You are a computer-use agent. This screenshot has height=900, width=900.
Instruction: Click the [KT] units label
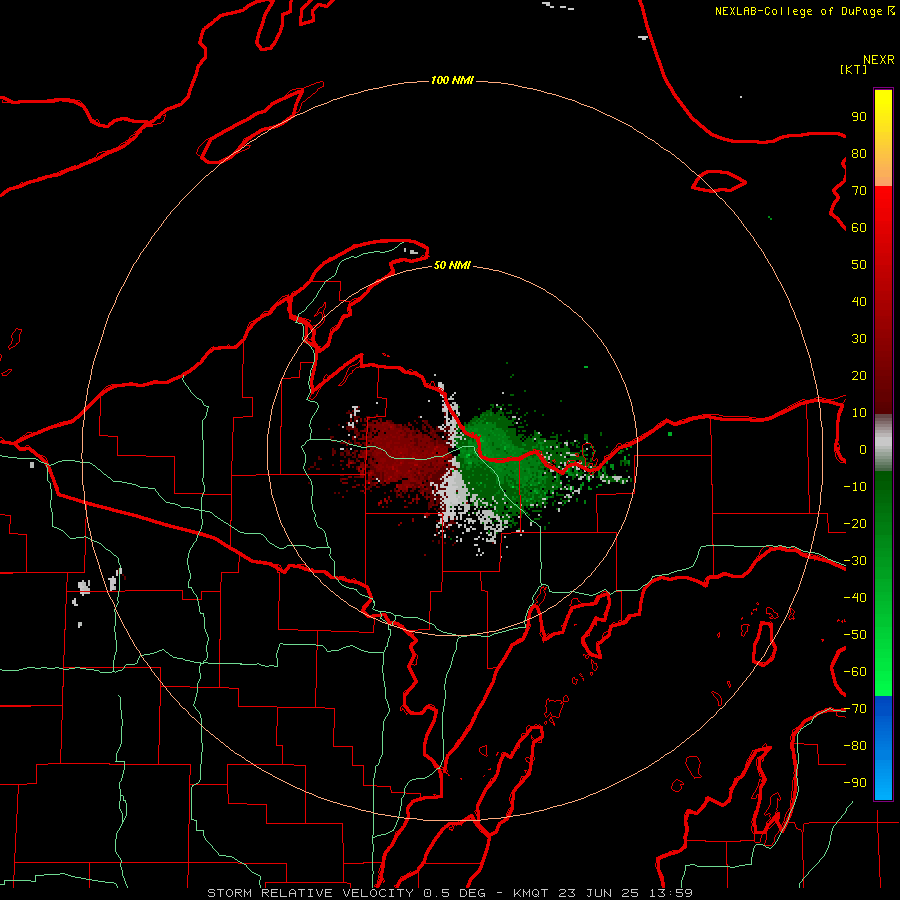tap(854, 69)
